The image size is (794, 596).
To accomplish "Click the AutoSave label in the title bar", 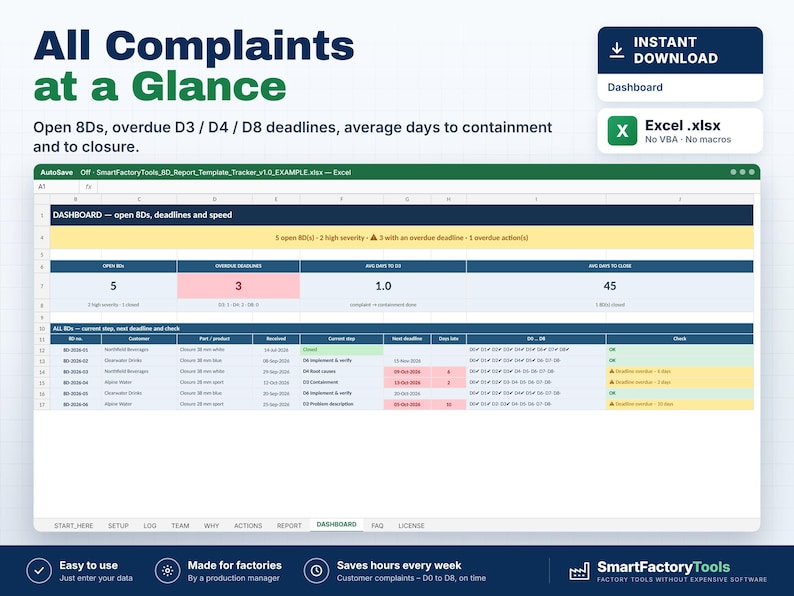I will 56,172.
